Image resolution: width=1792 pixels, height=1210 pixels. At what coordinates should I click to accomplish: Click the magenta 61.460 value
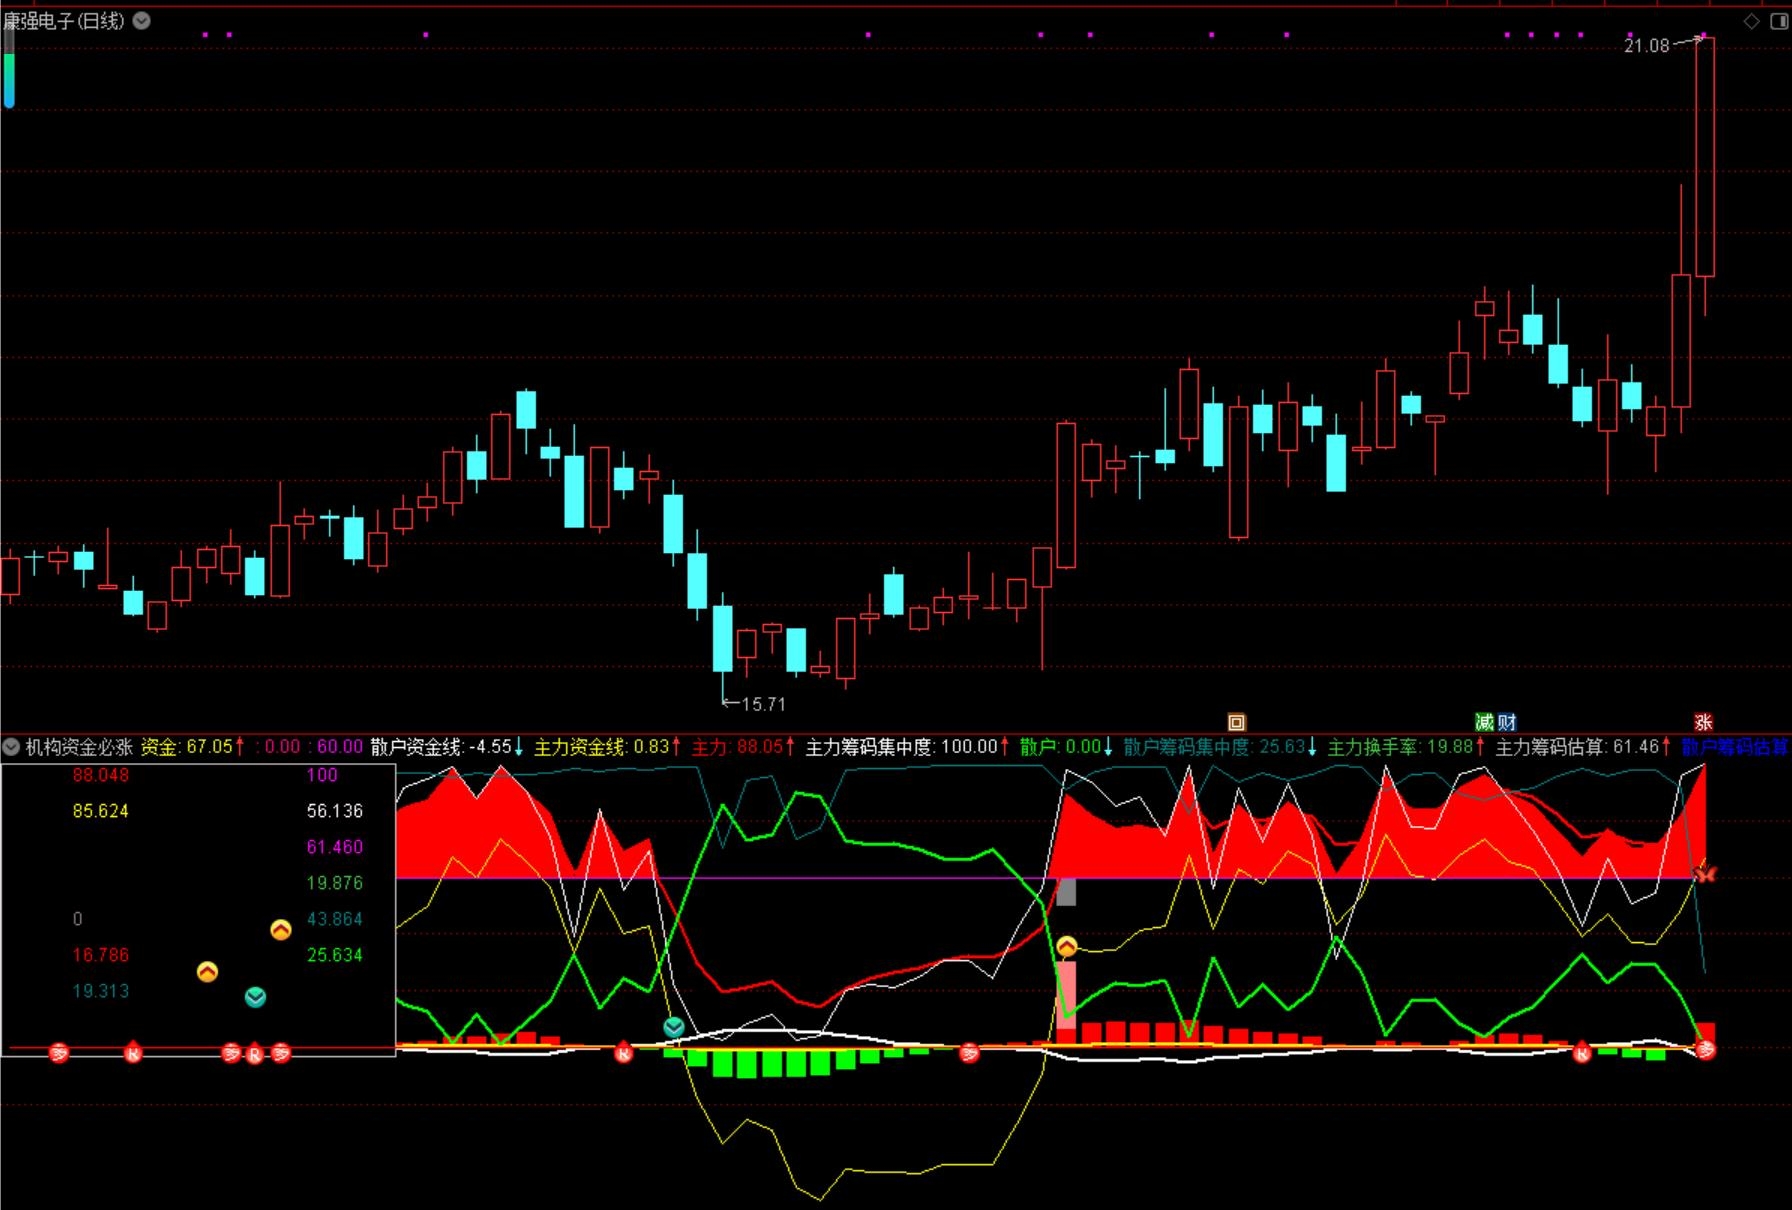(x=334, y=847)
